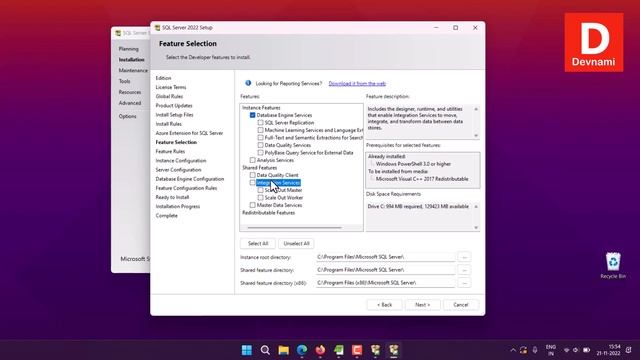
Task: Show hidden system tray icons
Action: [x=513, y=350]
